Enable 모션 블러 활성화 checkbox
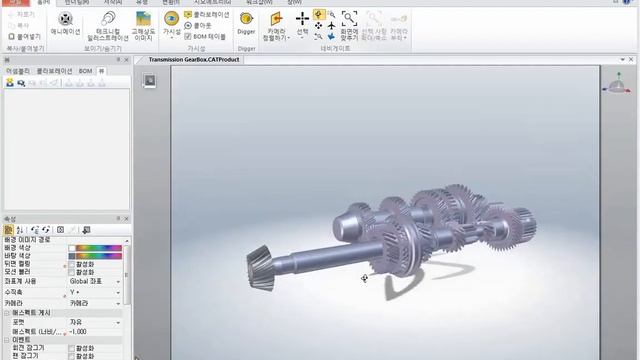The image size is (640, 360). tap(71, 272)
